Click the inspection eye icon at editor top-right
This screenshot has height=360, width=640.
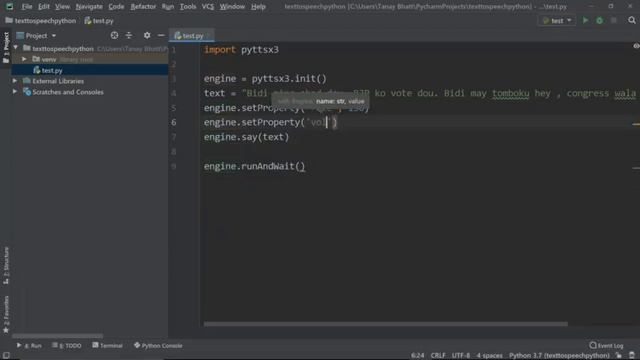(636, 46)
